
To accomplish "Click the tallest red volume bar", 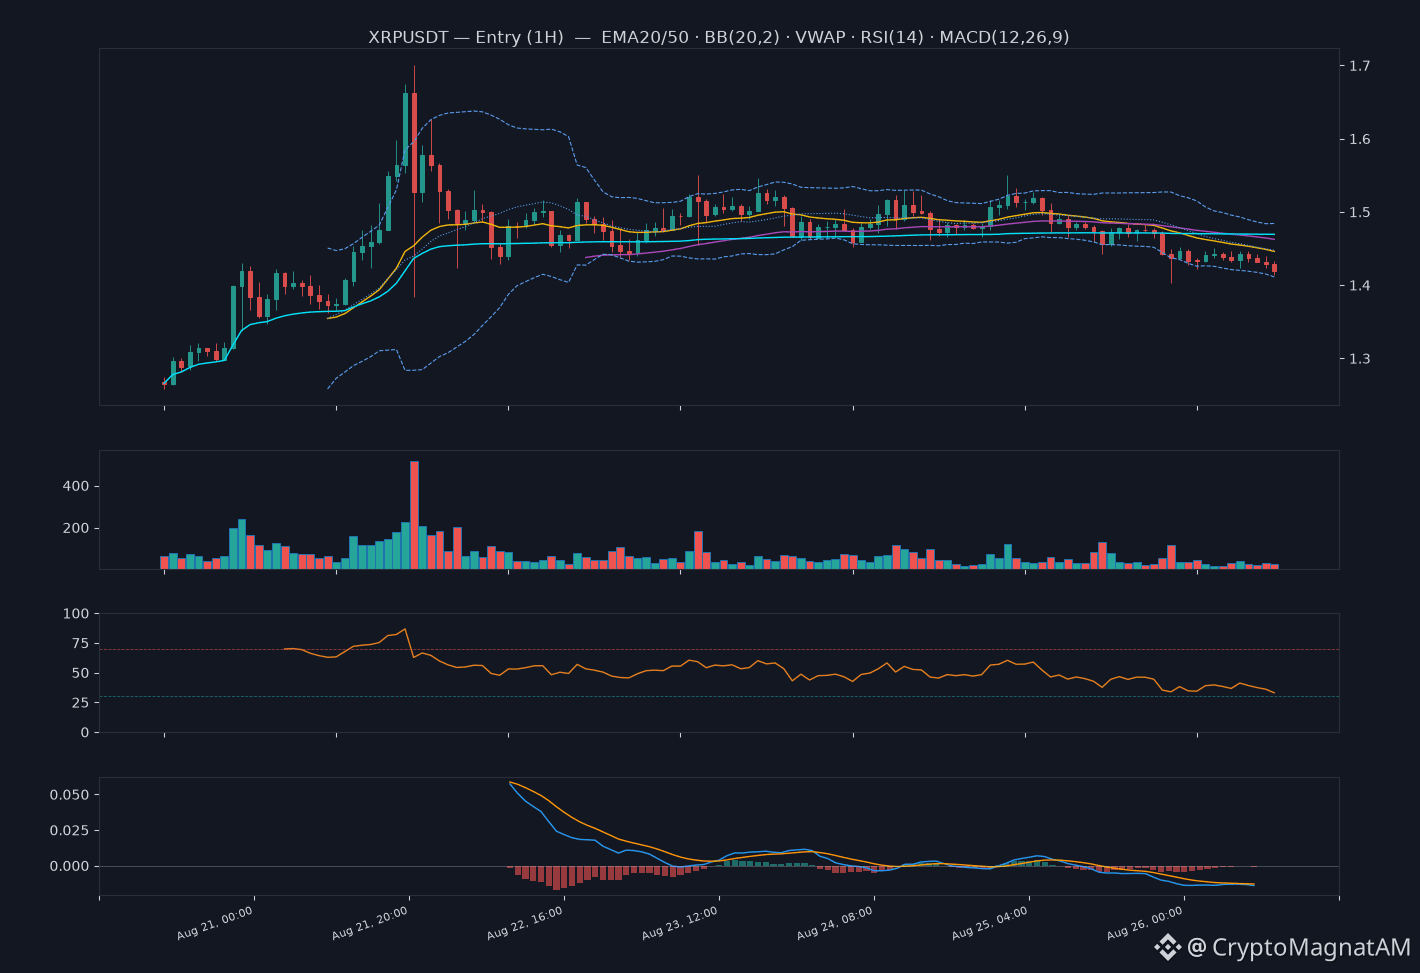I will click(x=414, y=515).
